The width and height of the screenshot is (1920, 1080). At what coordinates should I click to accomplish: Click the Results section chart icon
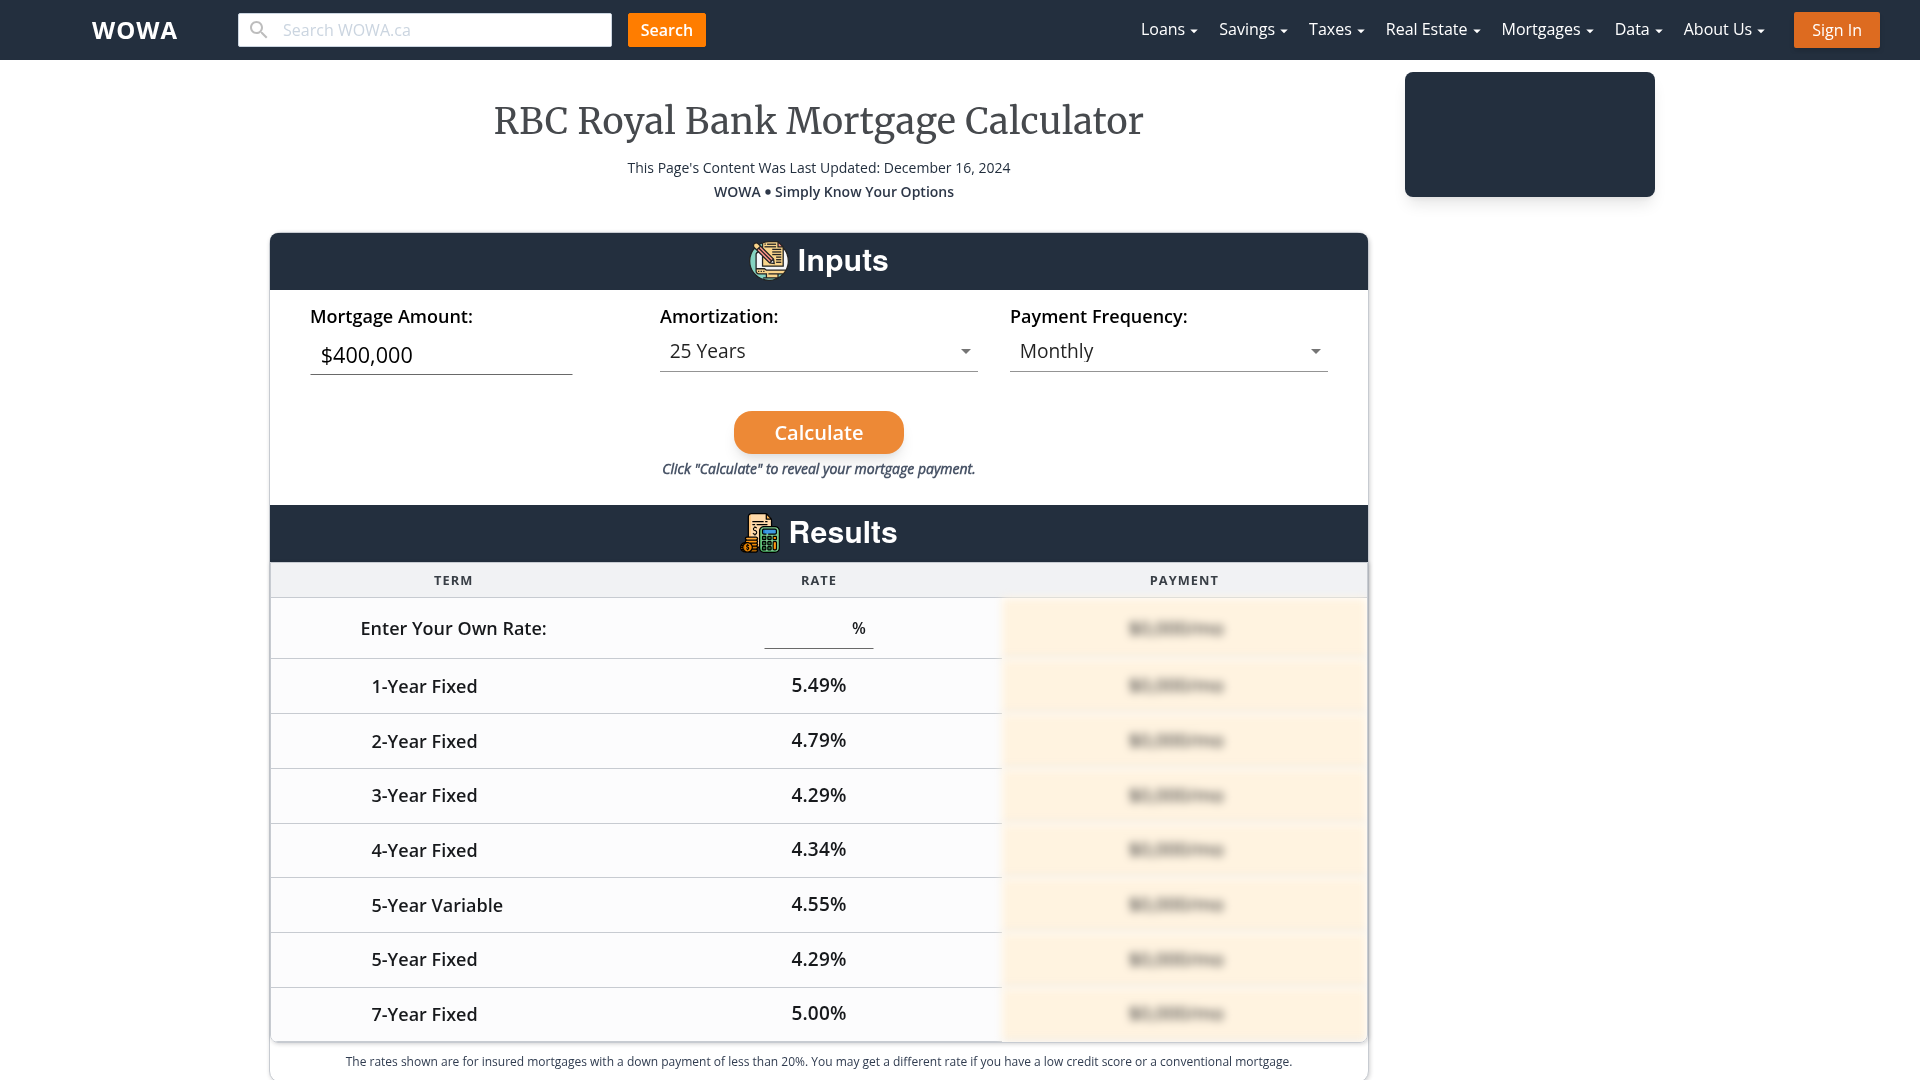(761, 533)
